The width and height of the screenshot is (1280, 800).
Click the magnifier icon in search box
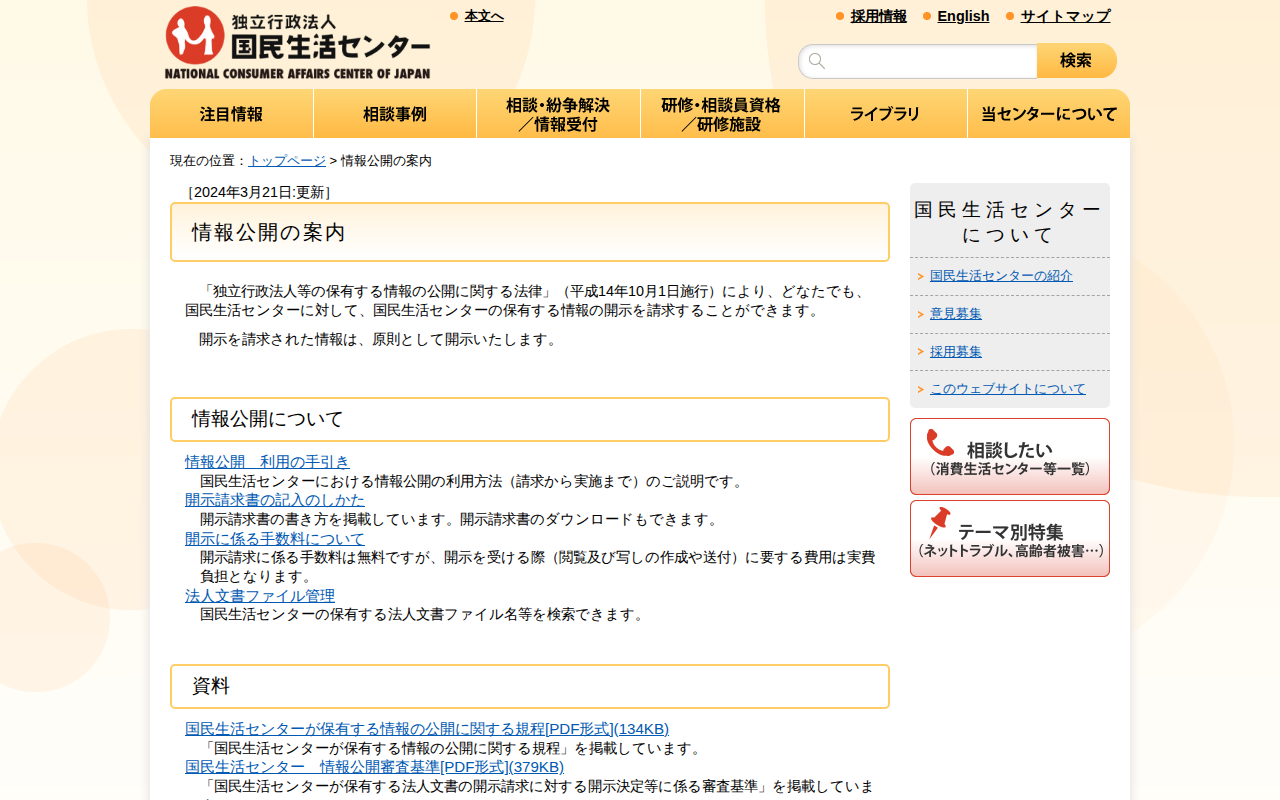click(817, 61)
